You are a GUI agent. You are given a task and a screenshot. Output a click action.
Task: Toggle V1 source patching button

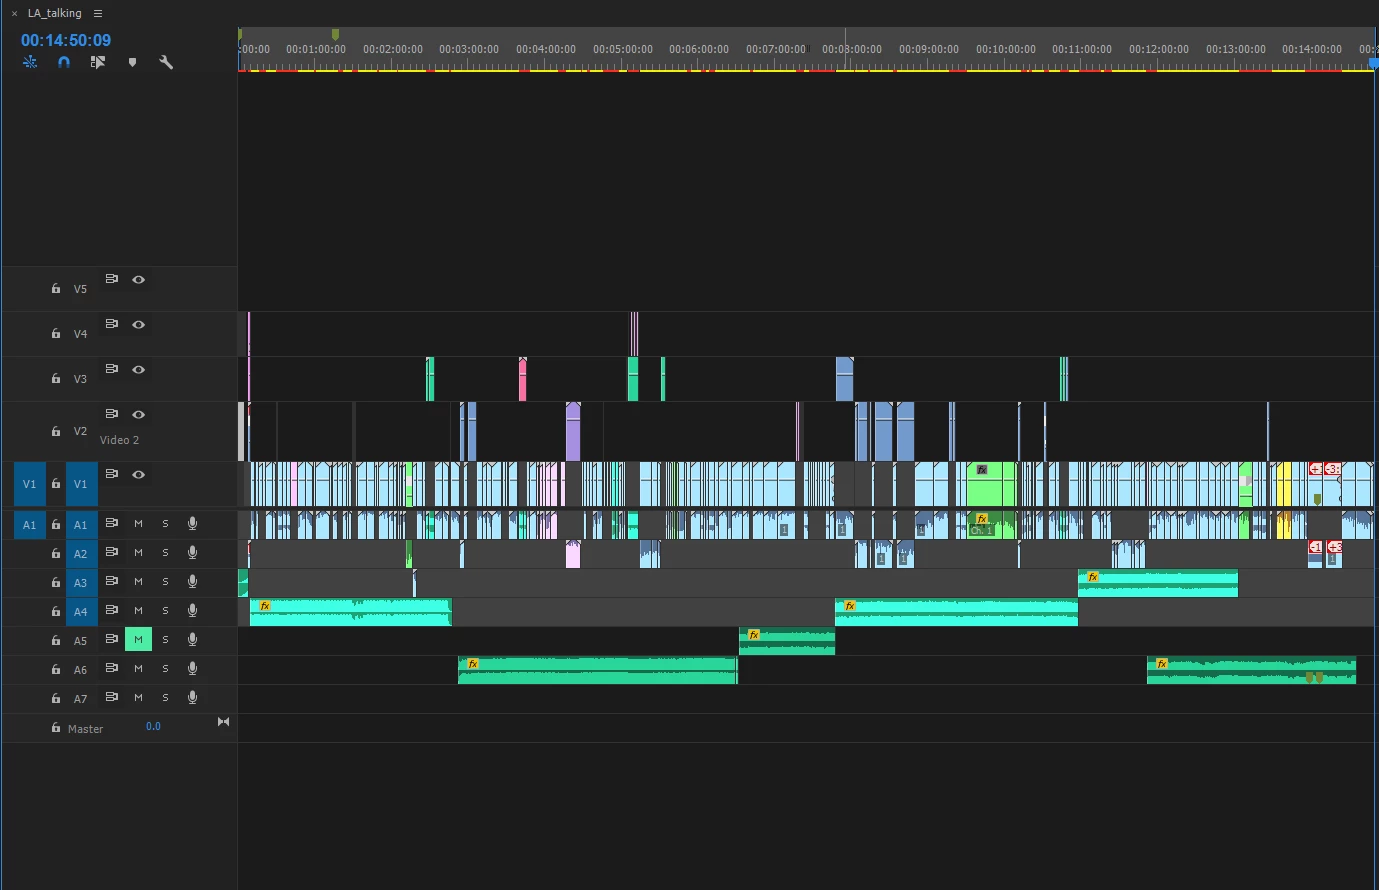coord(29,484)
